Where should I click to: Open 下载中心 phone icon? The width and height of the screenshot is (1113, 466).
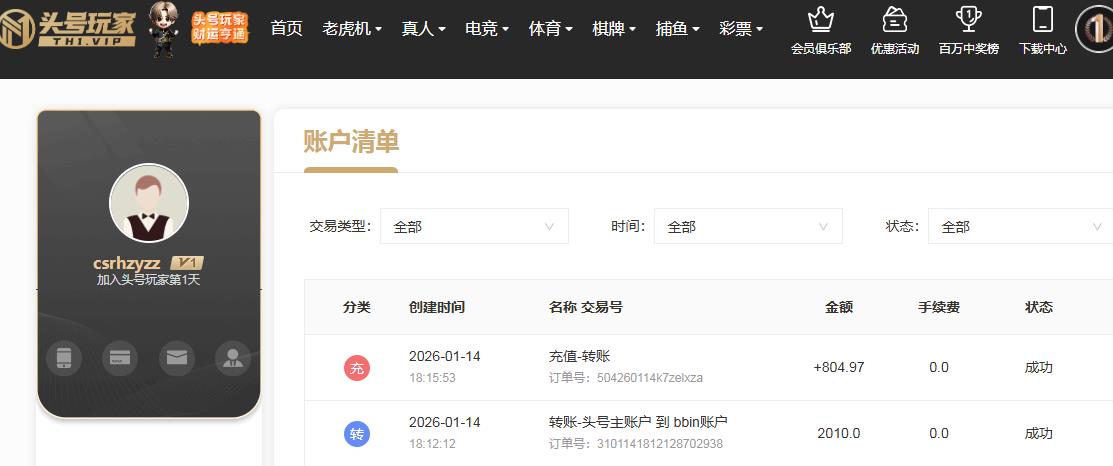pos(1042,19)
